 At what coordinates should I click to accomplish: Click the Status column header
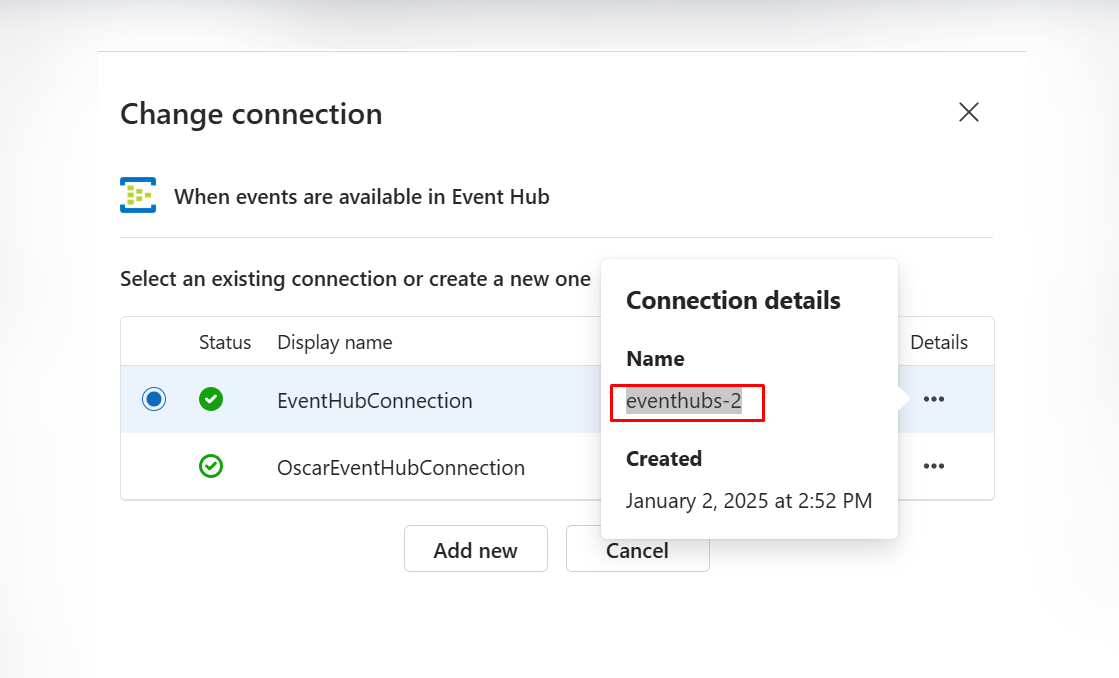coord(225,342)
